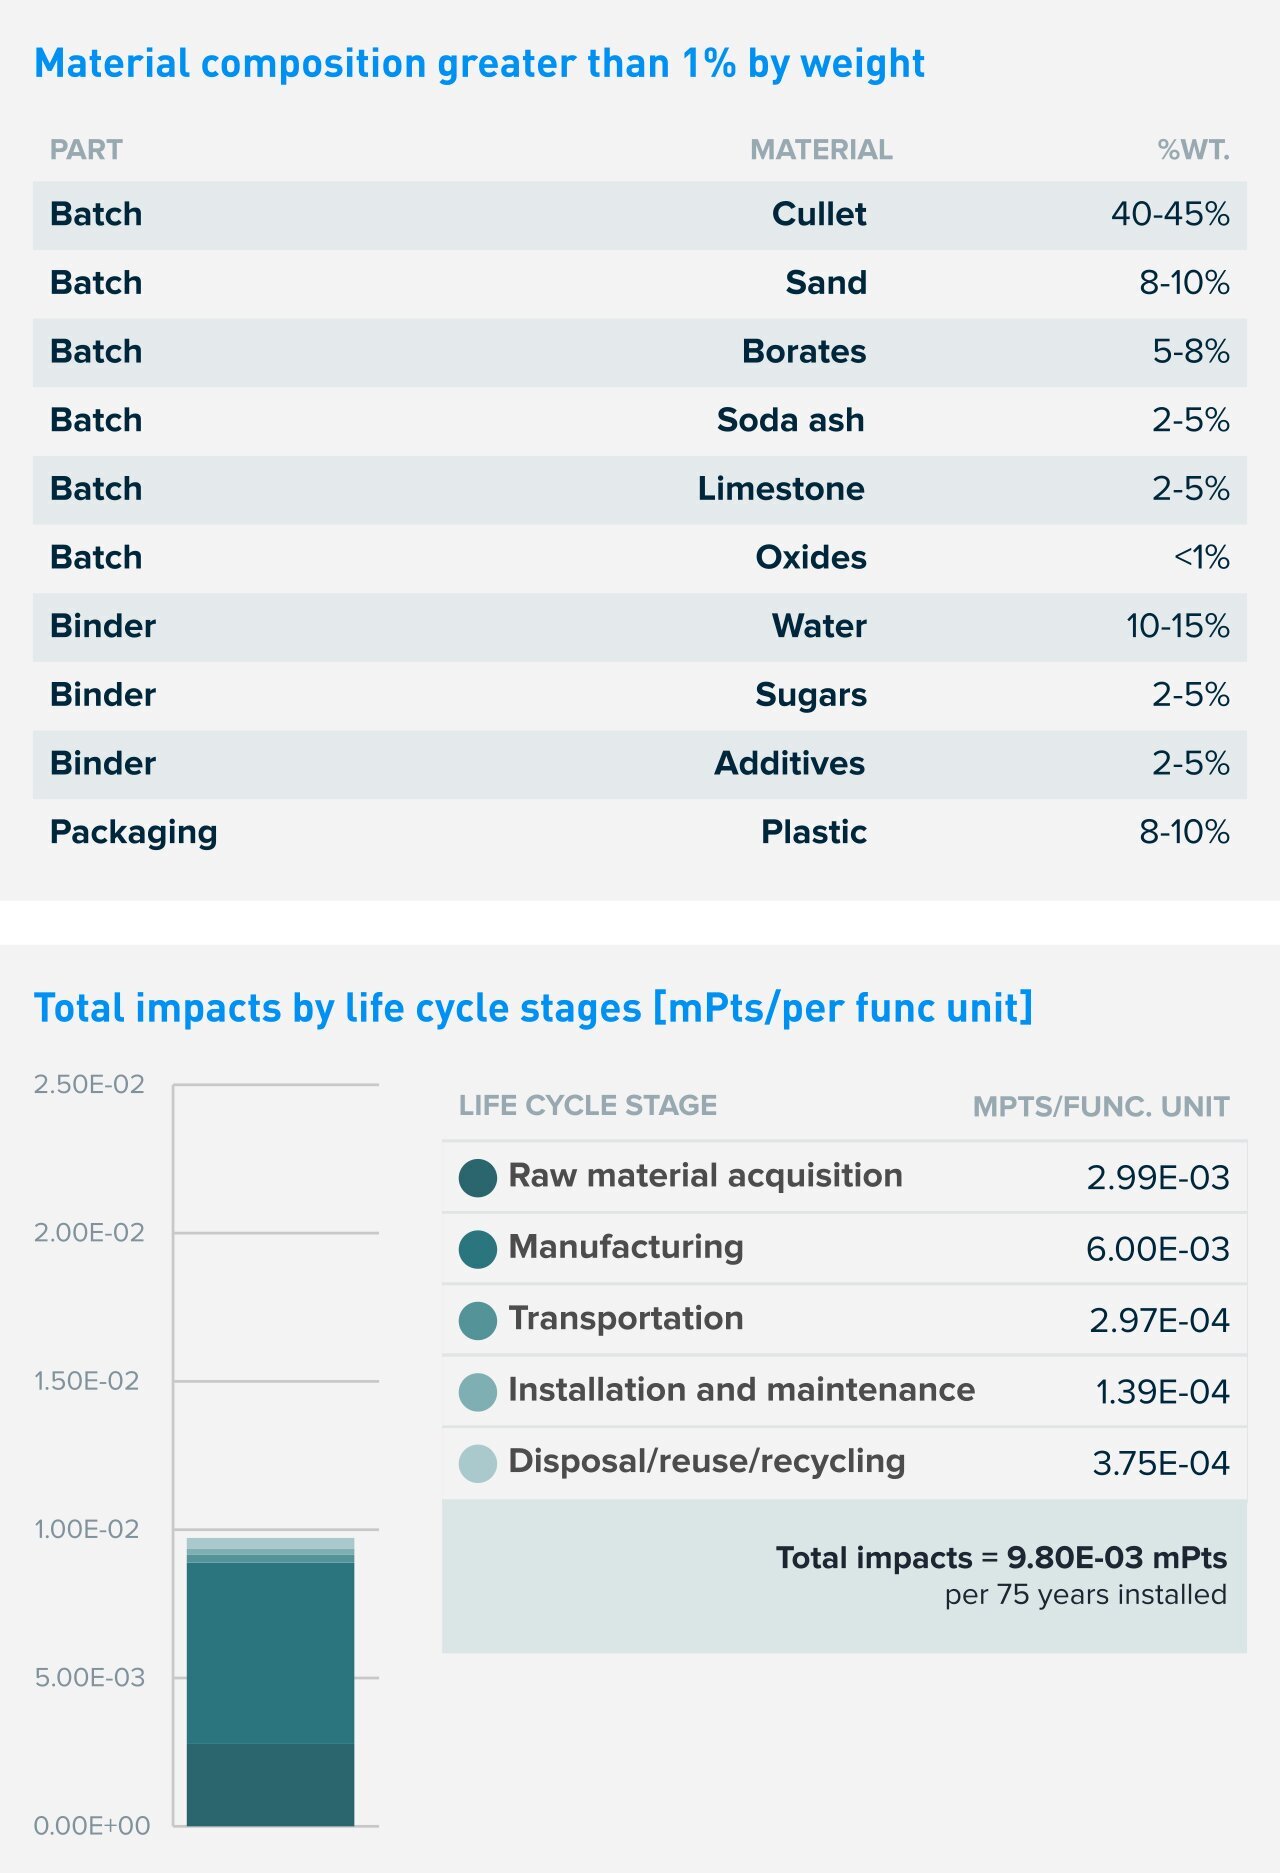Click the Manufacturing segment of the stacked bar
This screenshot has width=1280, height=1873.
(270, 1652)
